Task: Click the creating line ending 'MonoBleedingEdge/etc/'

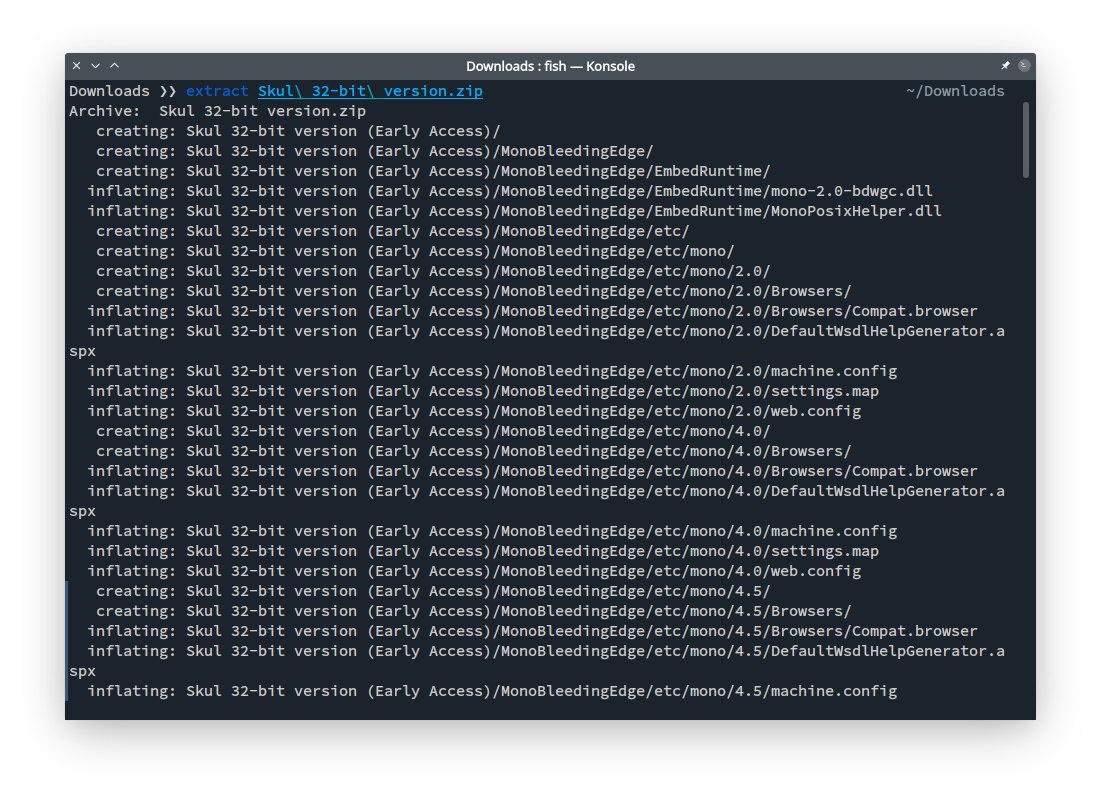Action: click(x=393, y=231)
